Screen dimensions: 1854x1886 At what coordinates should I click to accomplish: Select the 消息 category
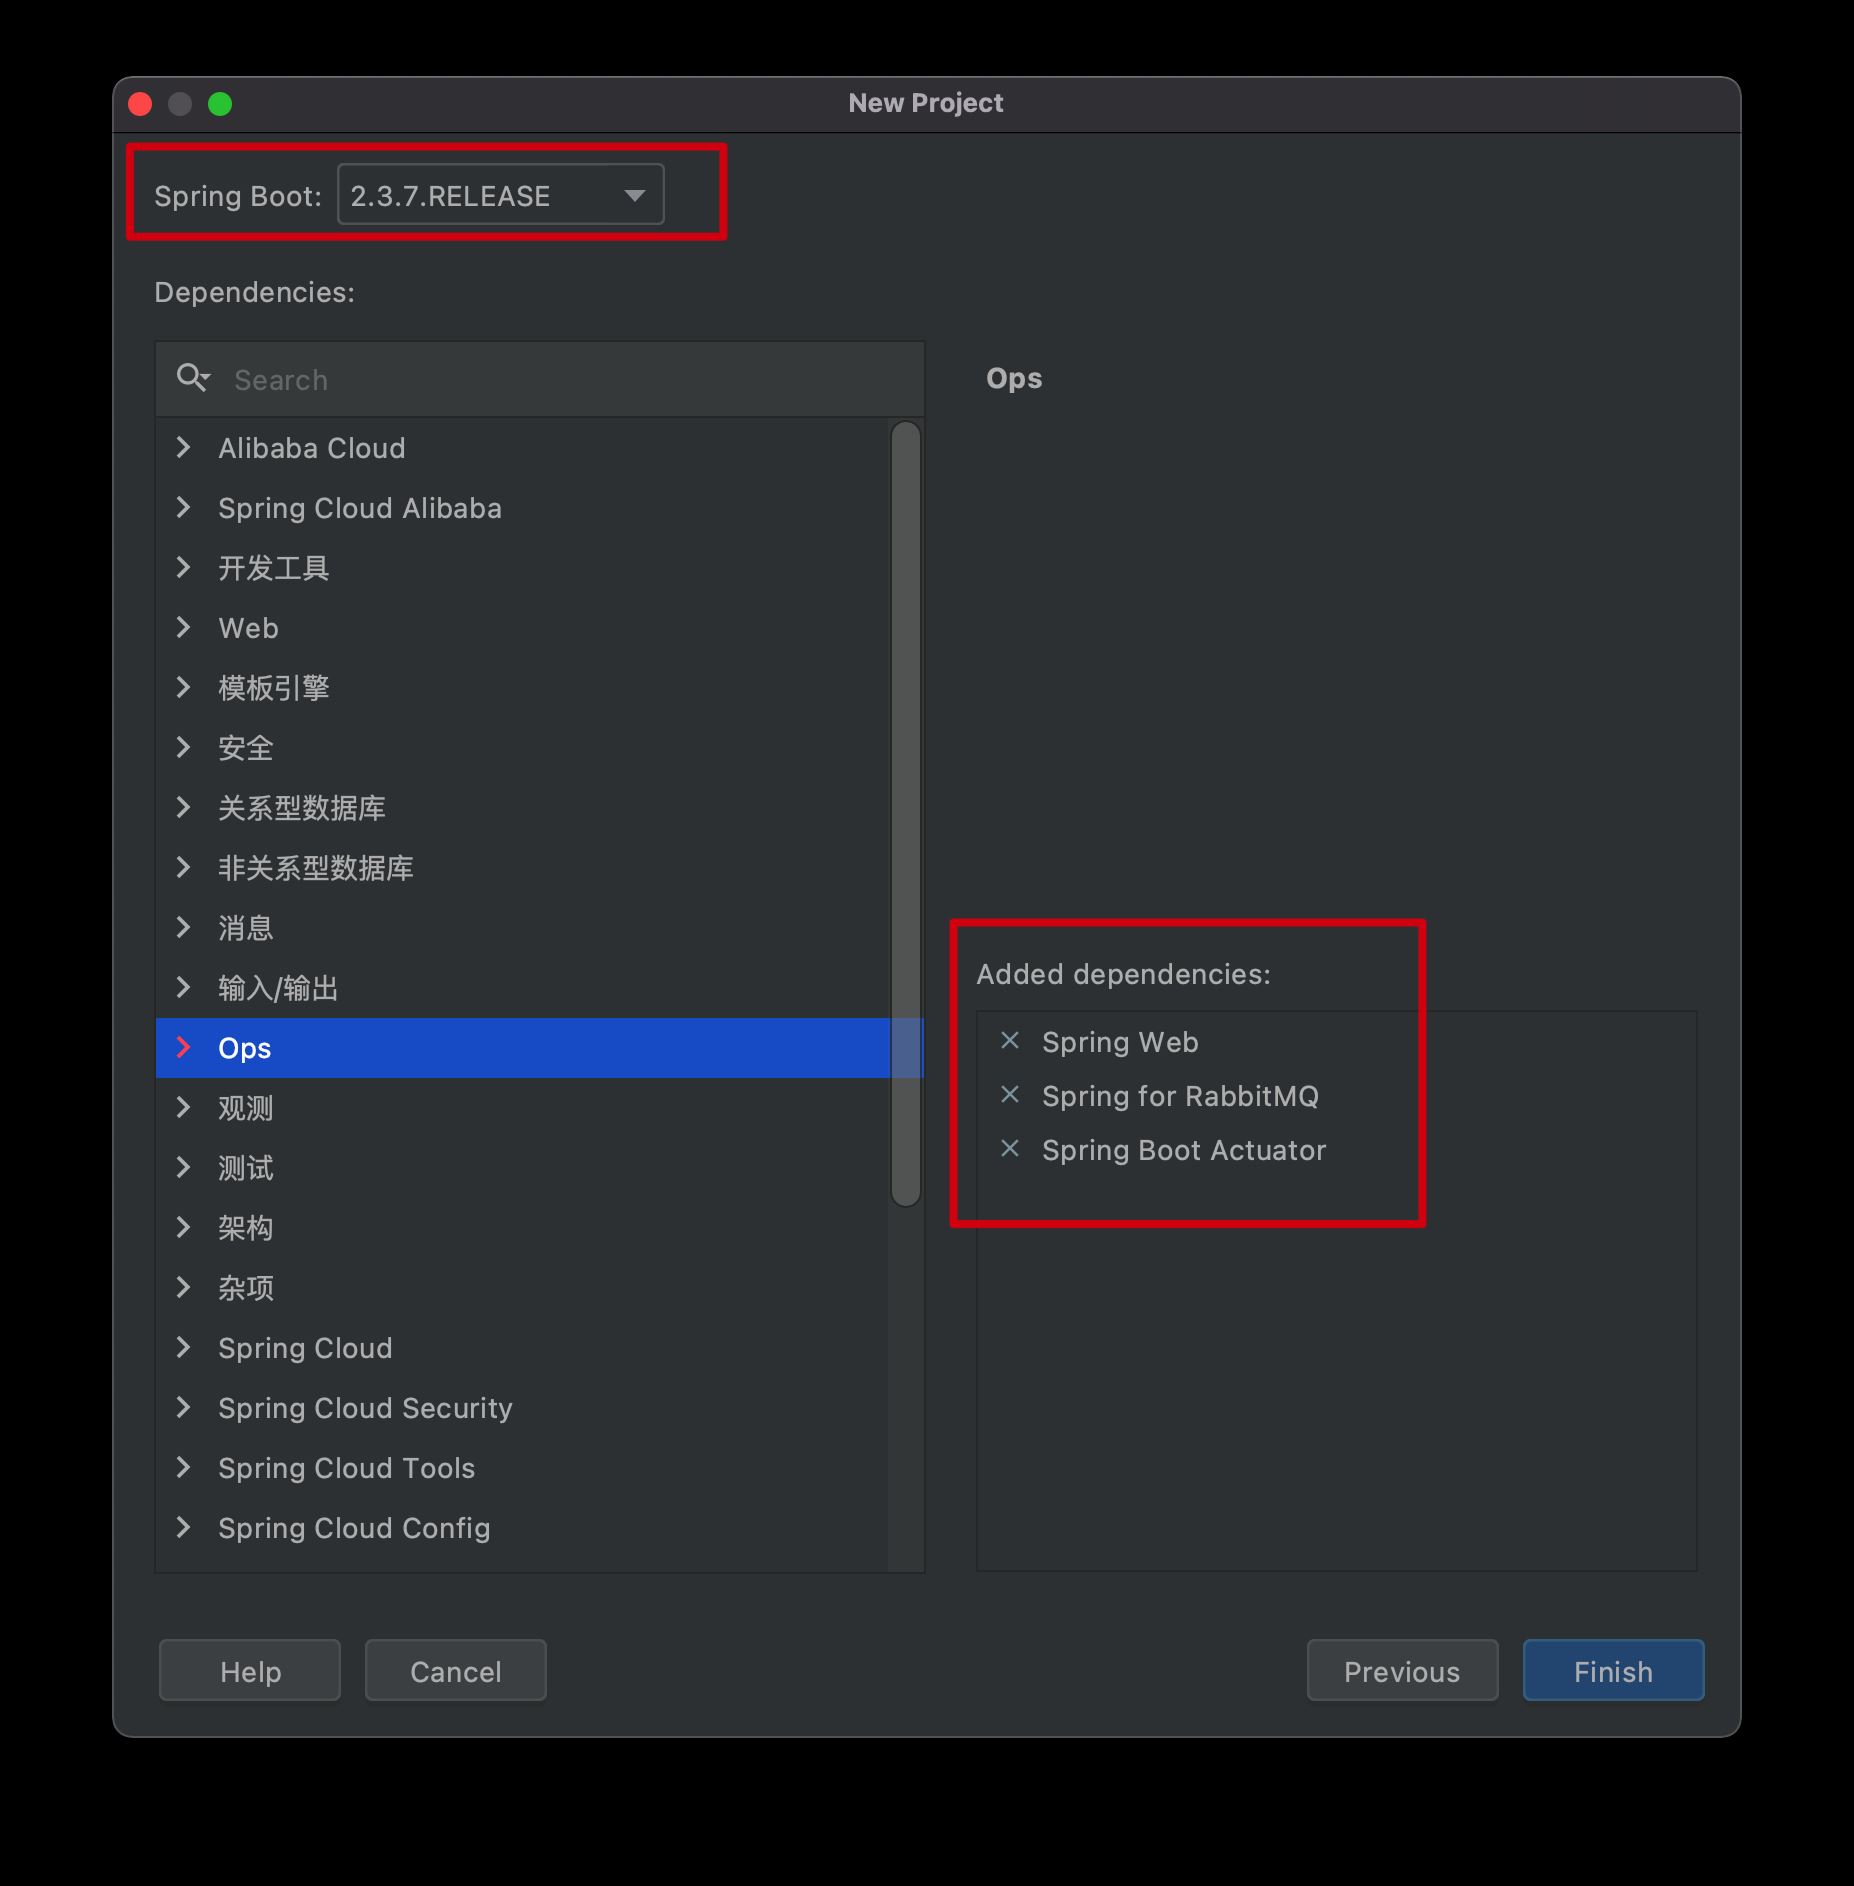click(x=245, y=928)
